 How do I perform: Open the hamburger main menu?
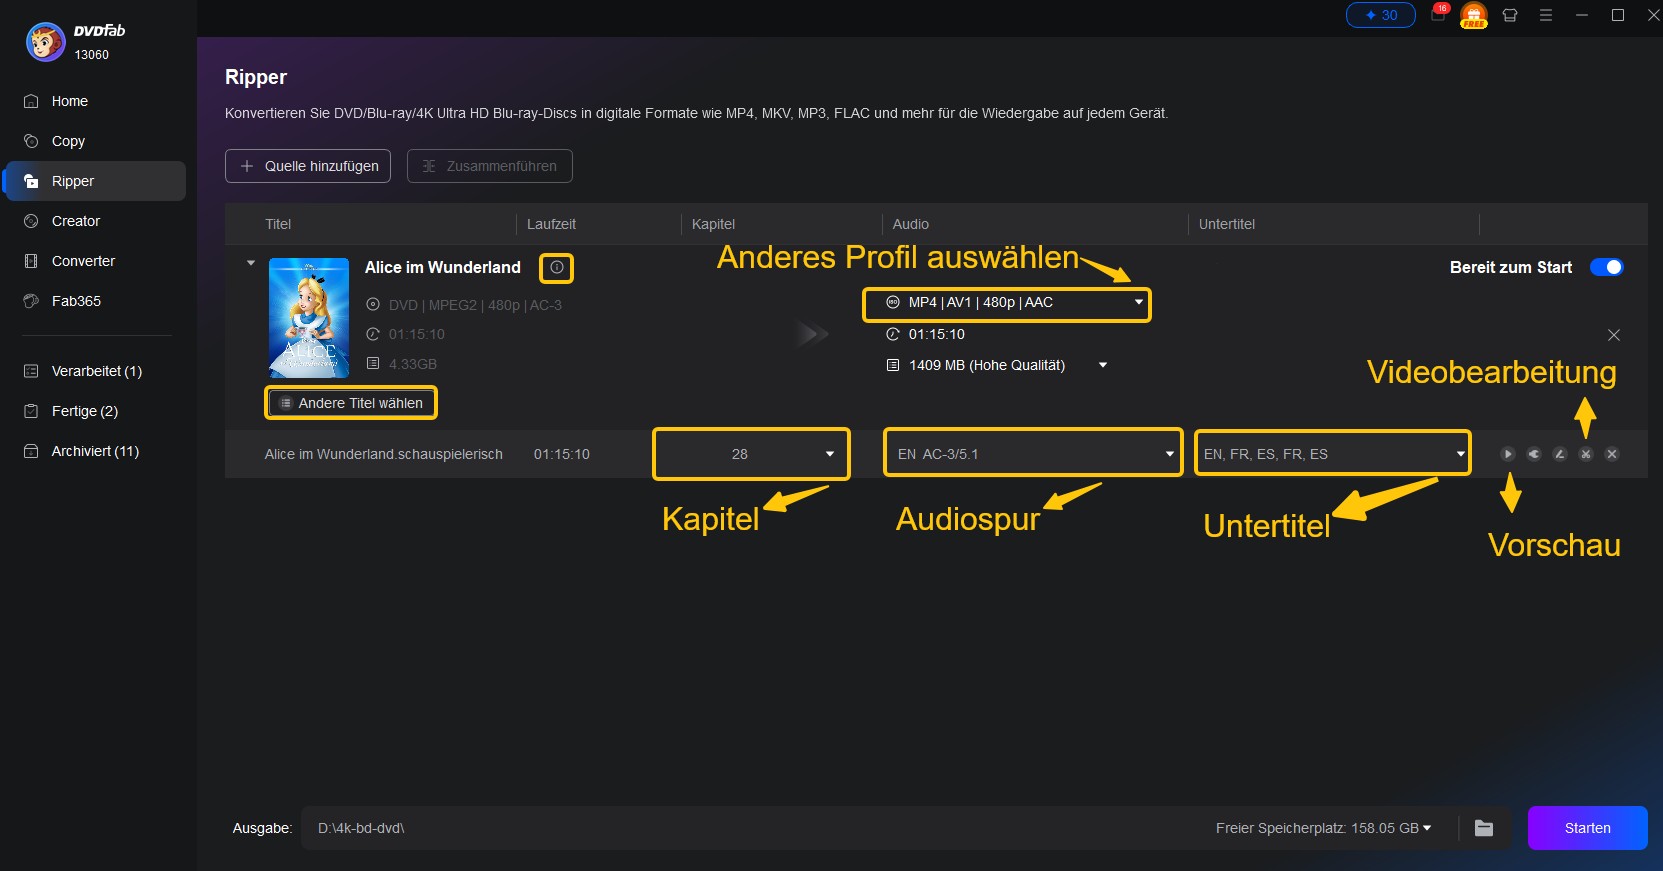click(1546, 15)
